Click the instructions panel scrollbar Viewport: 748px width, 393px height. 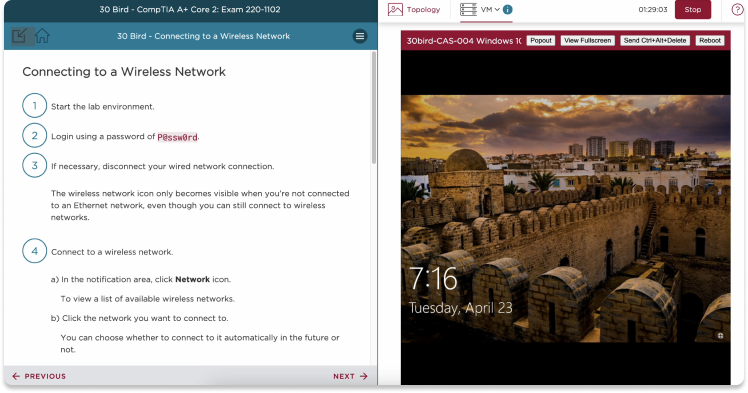(374, 107)
